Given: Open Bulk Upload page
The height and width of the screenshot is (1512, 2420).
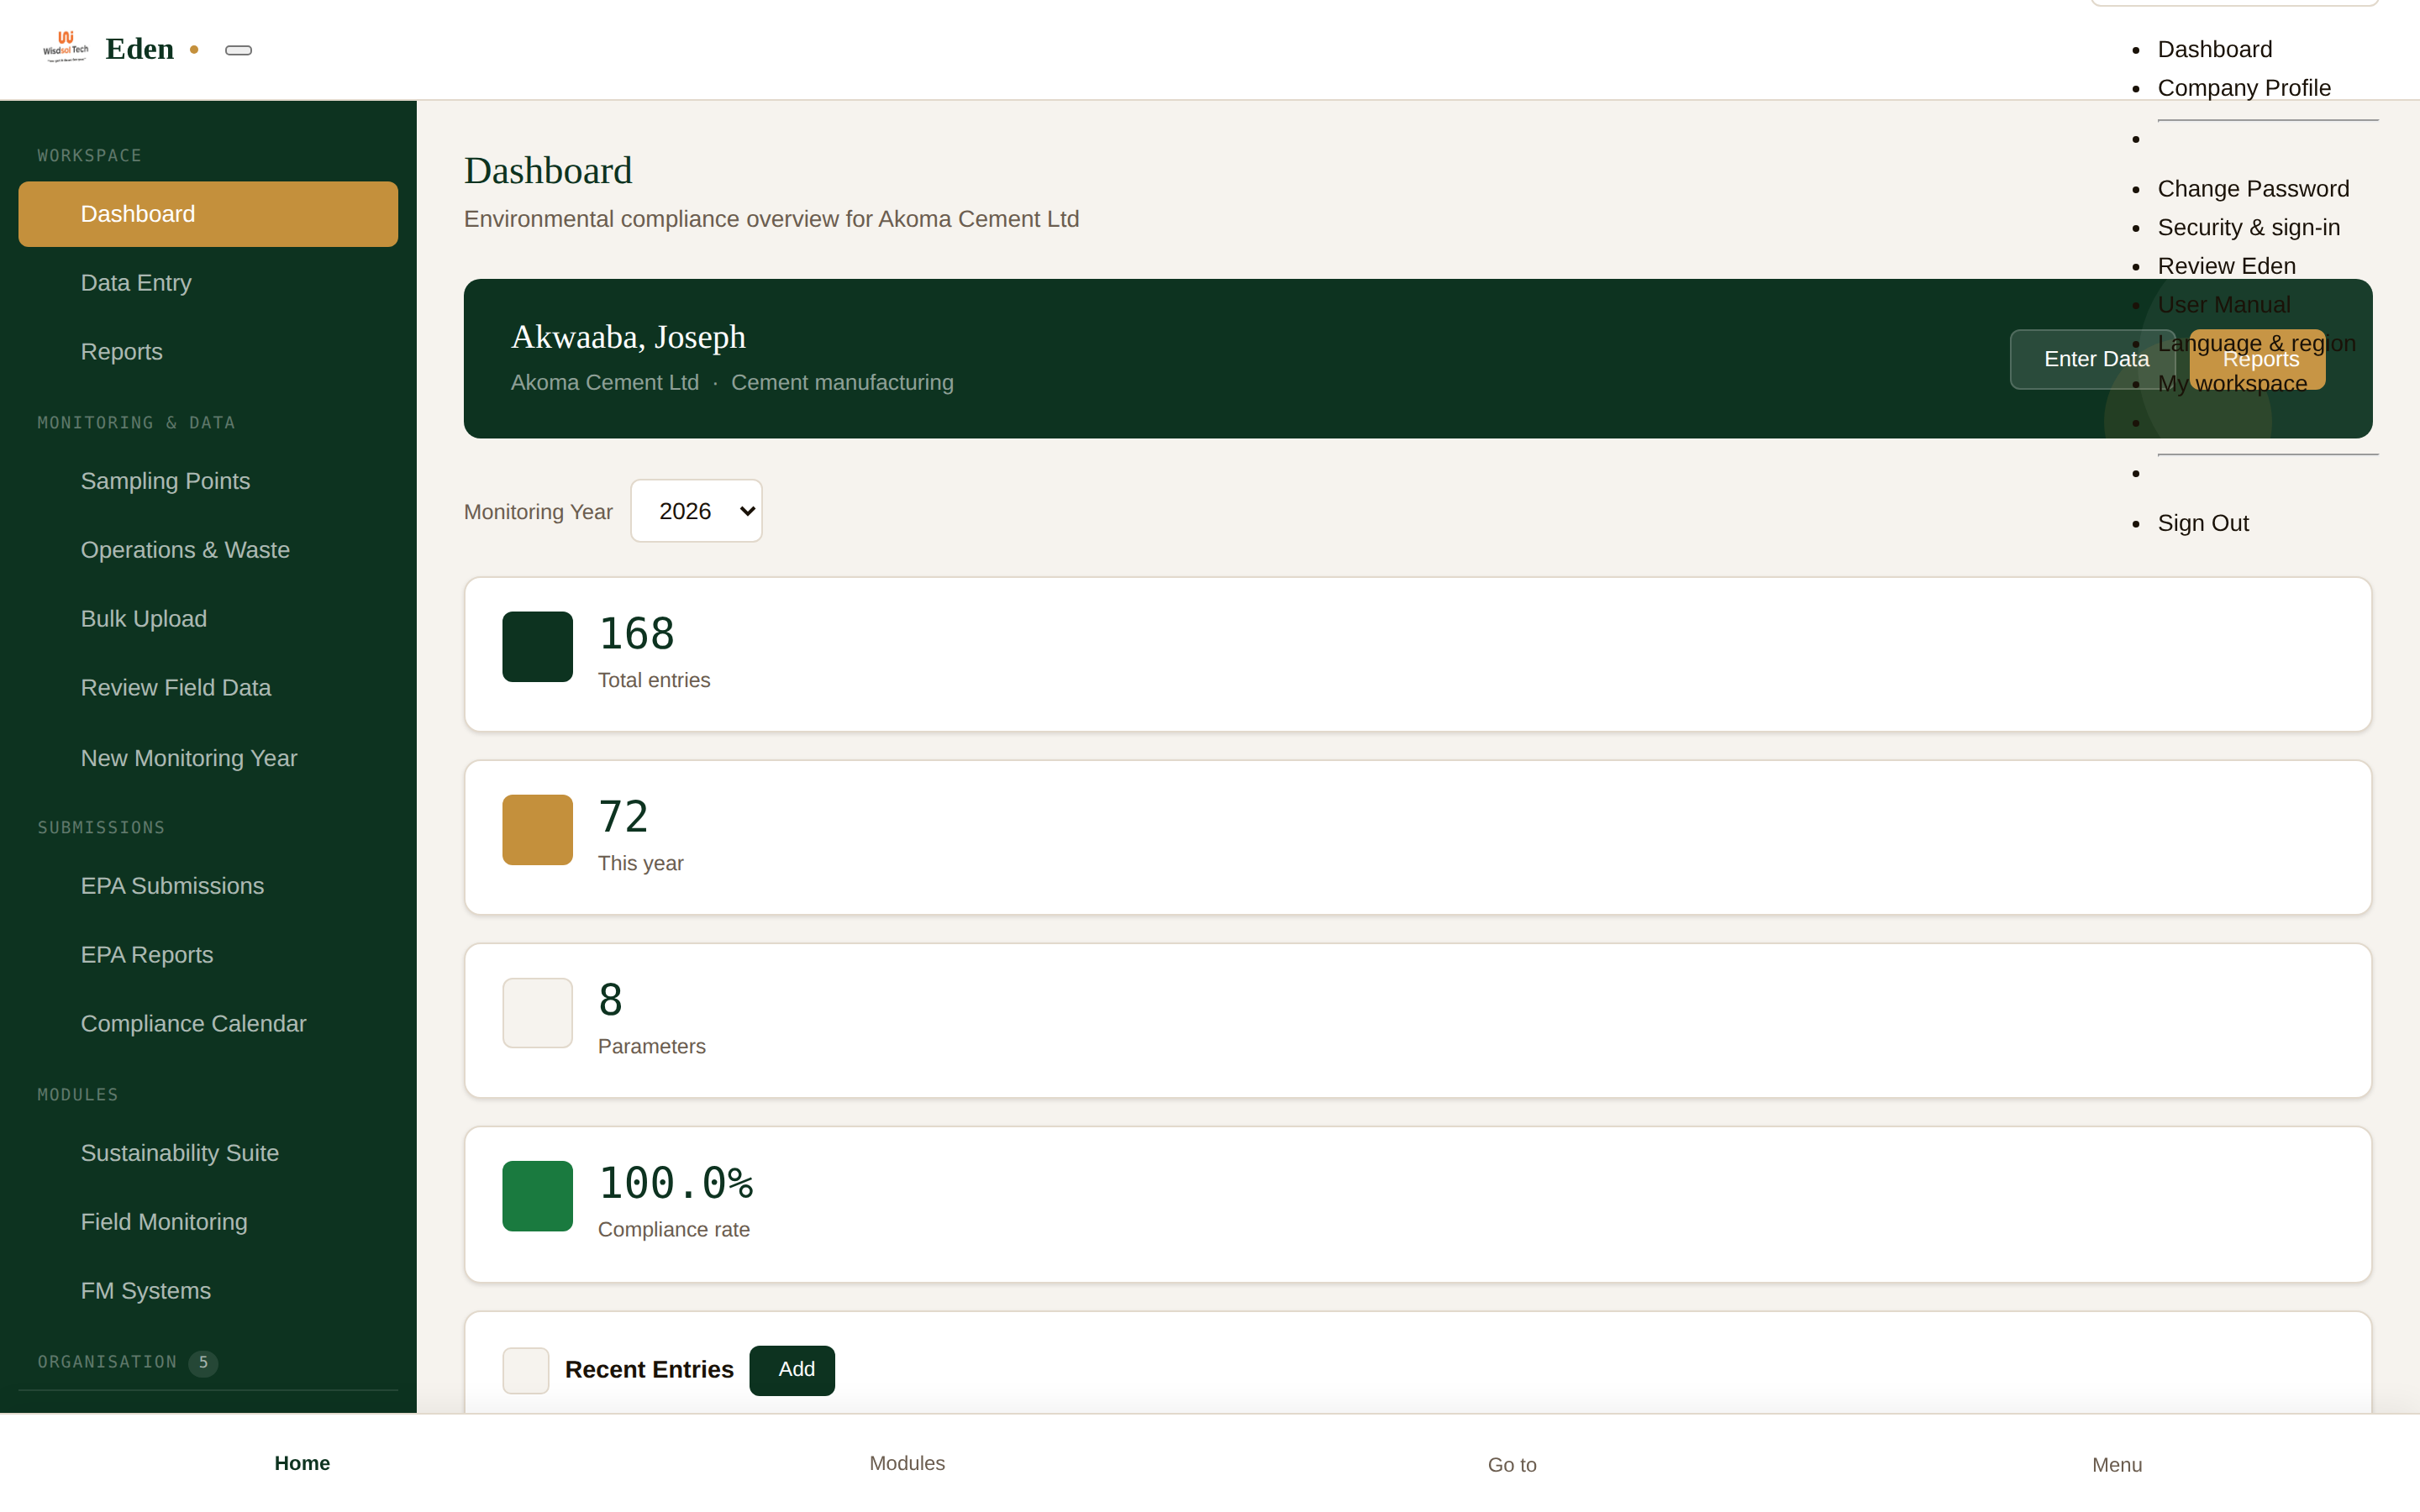Looking at the screenshot, I should tap(208, 619).
